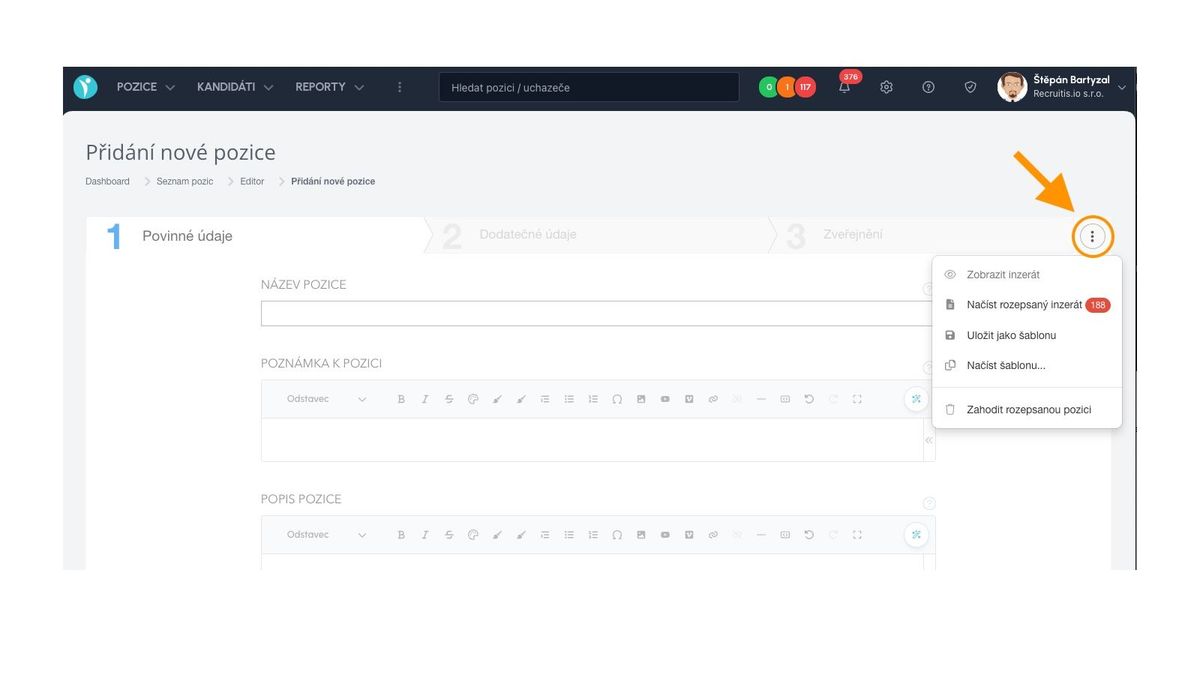The image size is (1200, 675).
Task: Click the Recruitis logo in top-left corner
Action: pyautogui.click(x=86, y=87)
